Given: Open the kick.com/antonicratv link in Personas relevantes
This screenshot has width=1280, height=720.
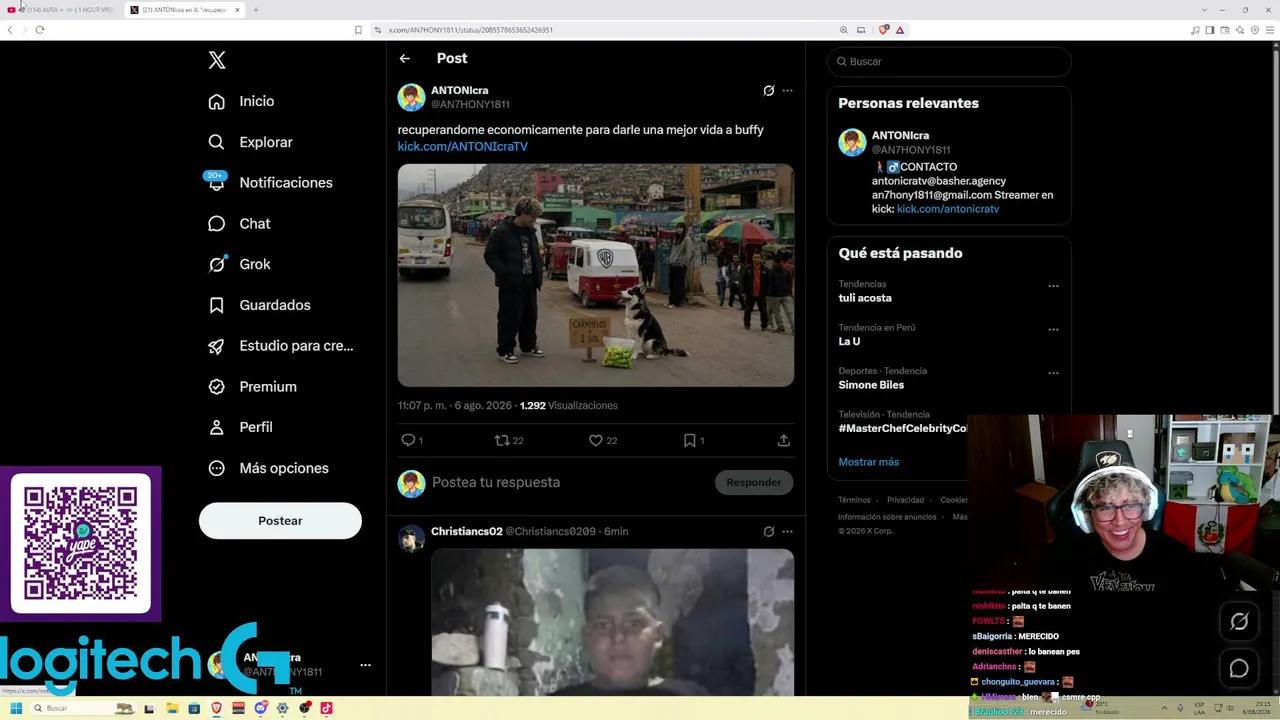Looking at the screenshot, I should pos(948,209).
